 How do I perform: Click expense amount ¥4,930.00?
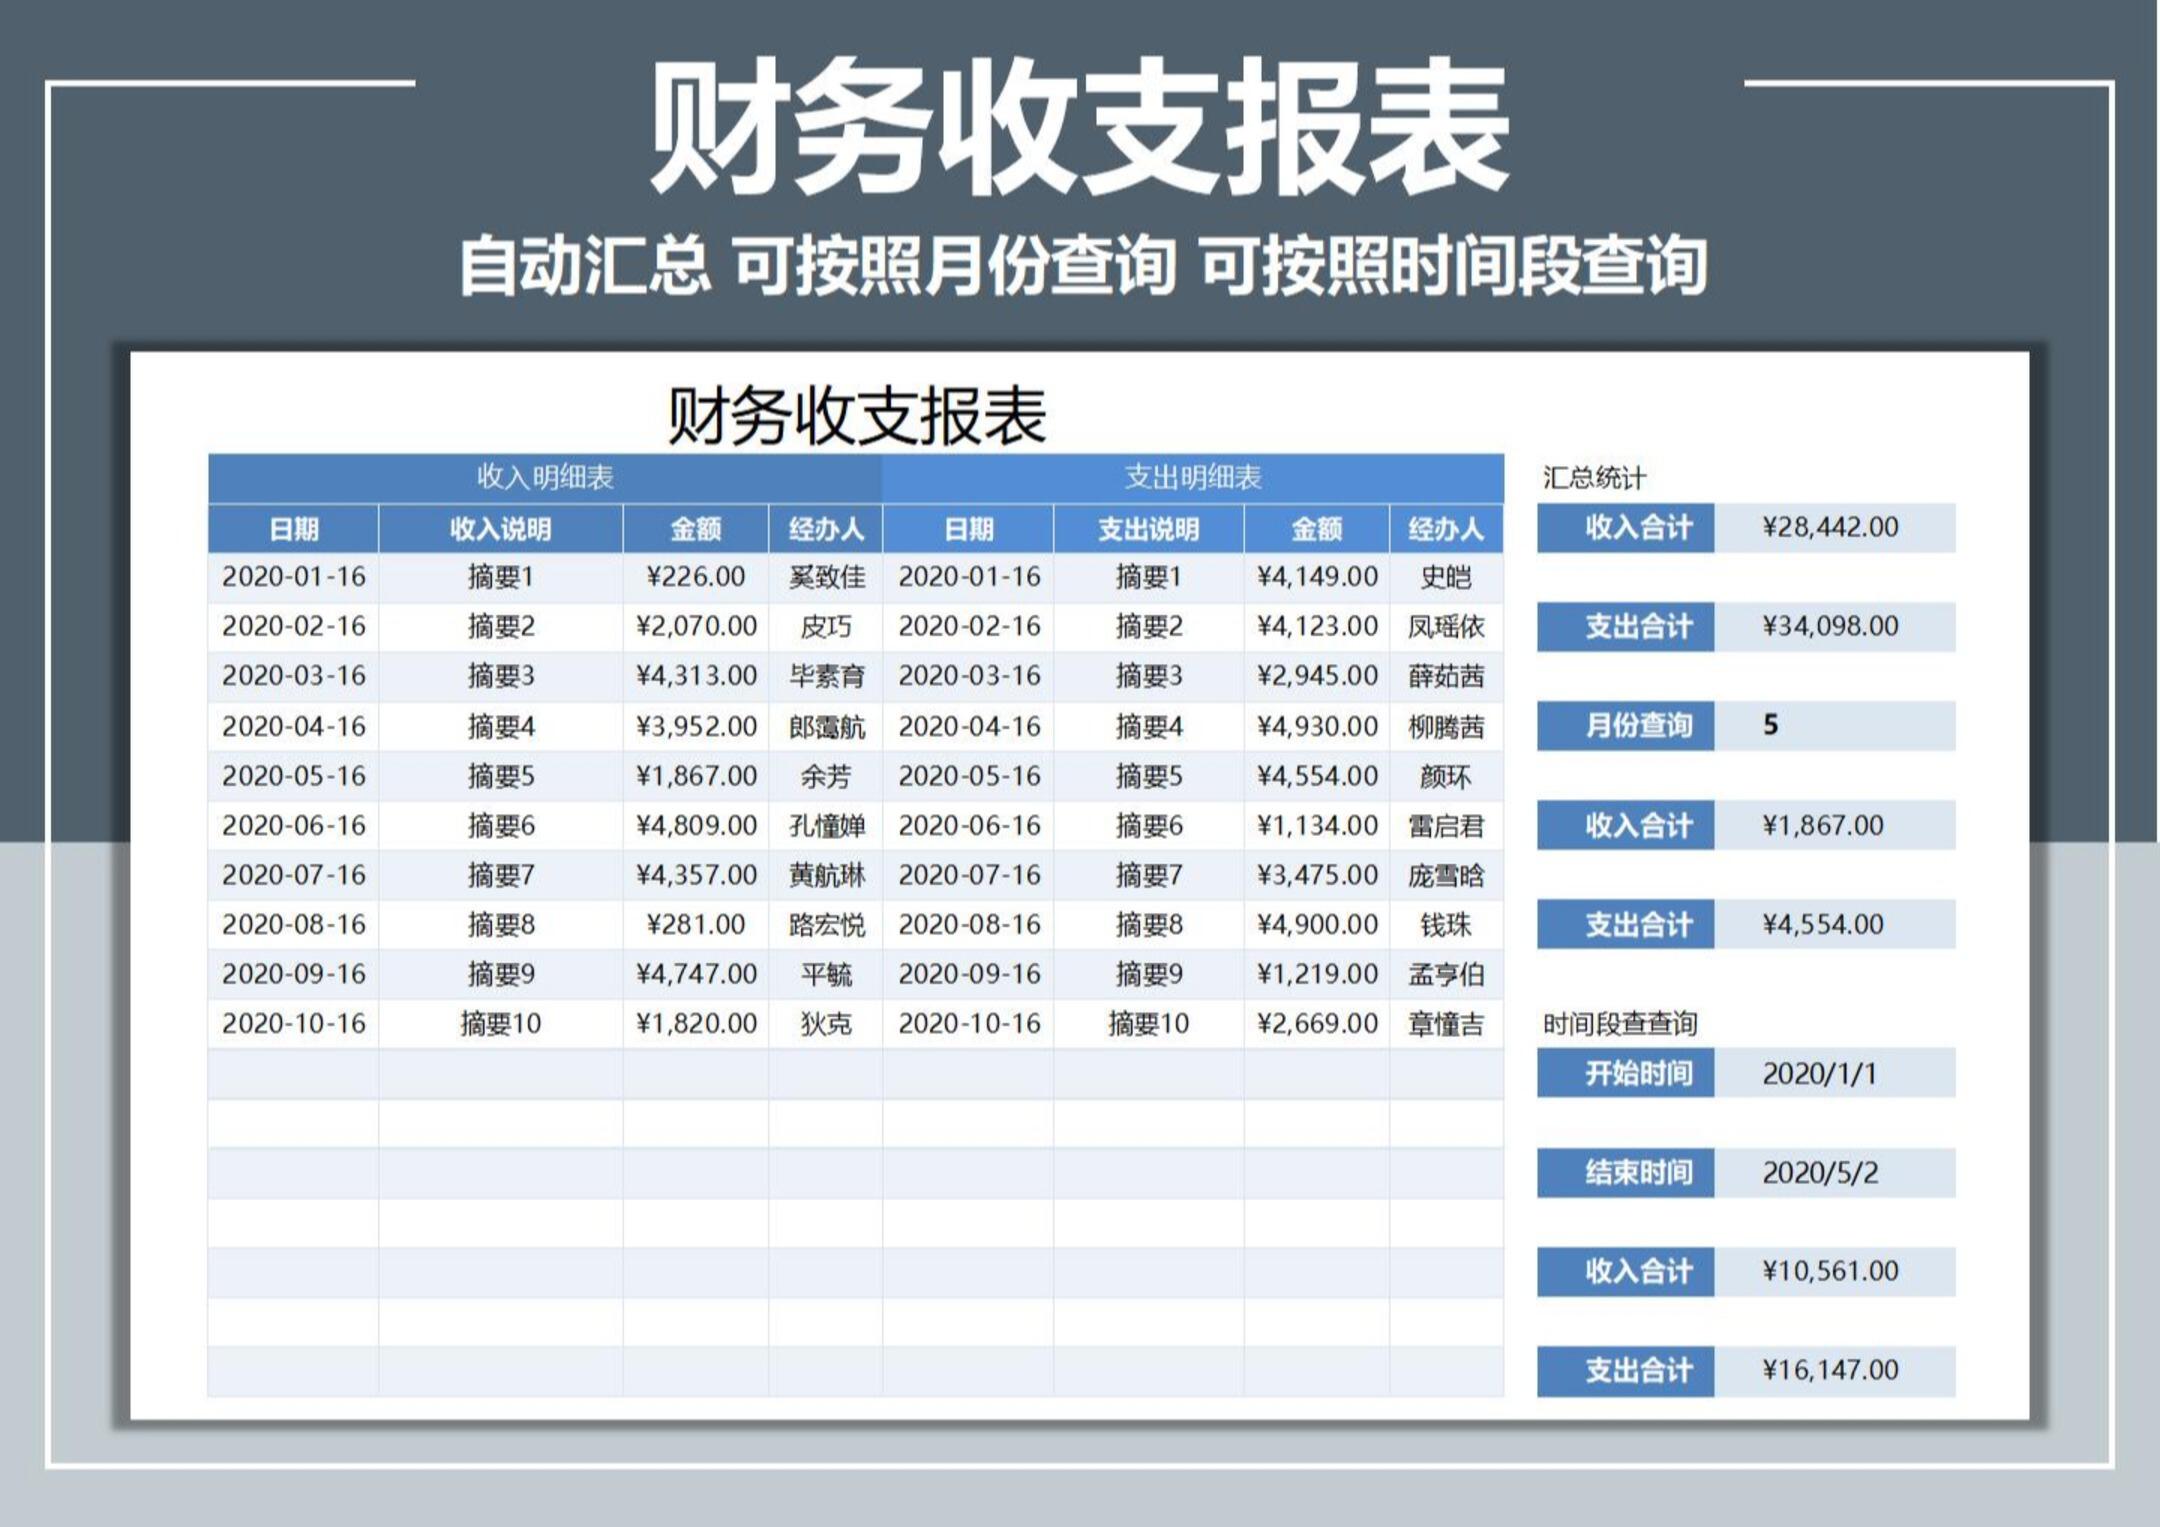(1317, 726)
